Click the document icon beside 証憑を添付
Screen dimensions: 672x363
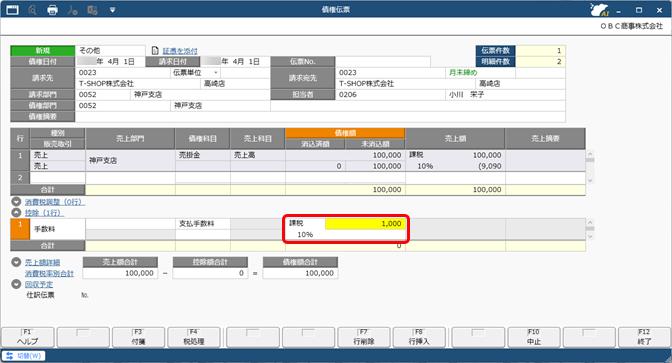[x=155, y=51]
